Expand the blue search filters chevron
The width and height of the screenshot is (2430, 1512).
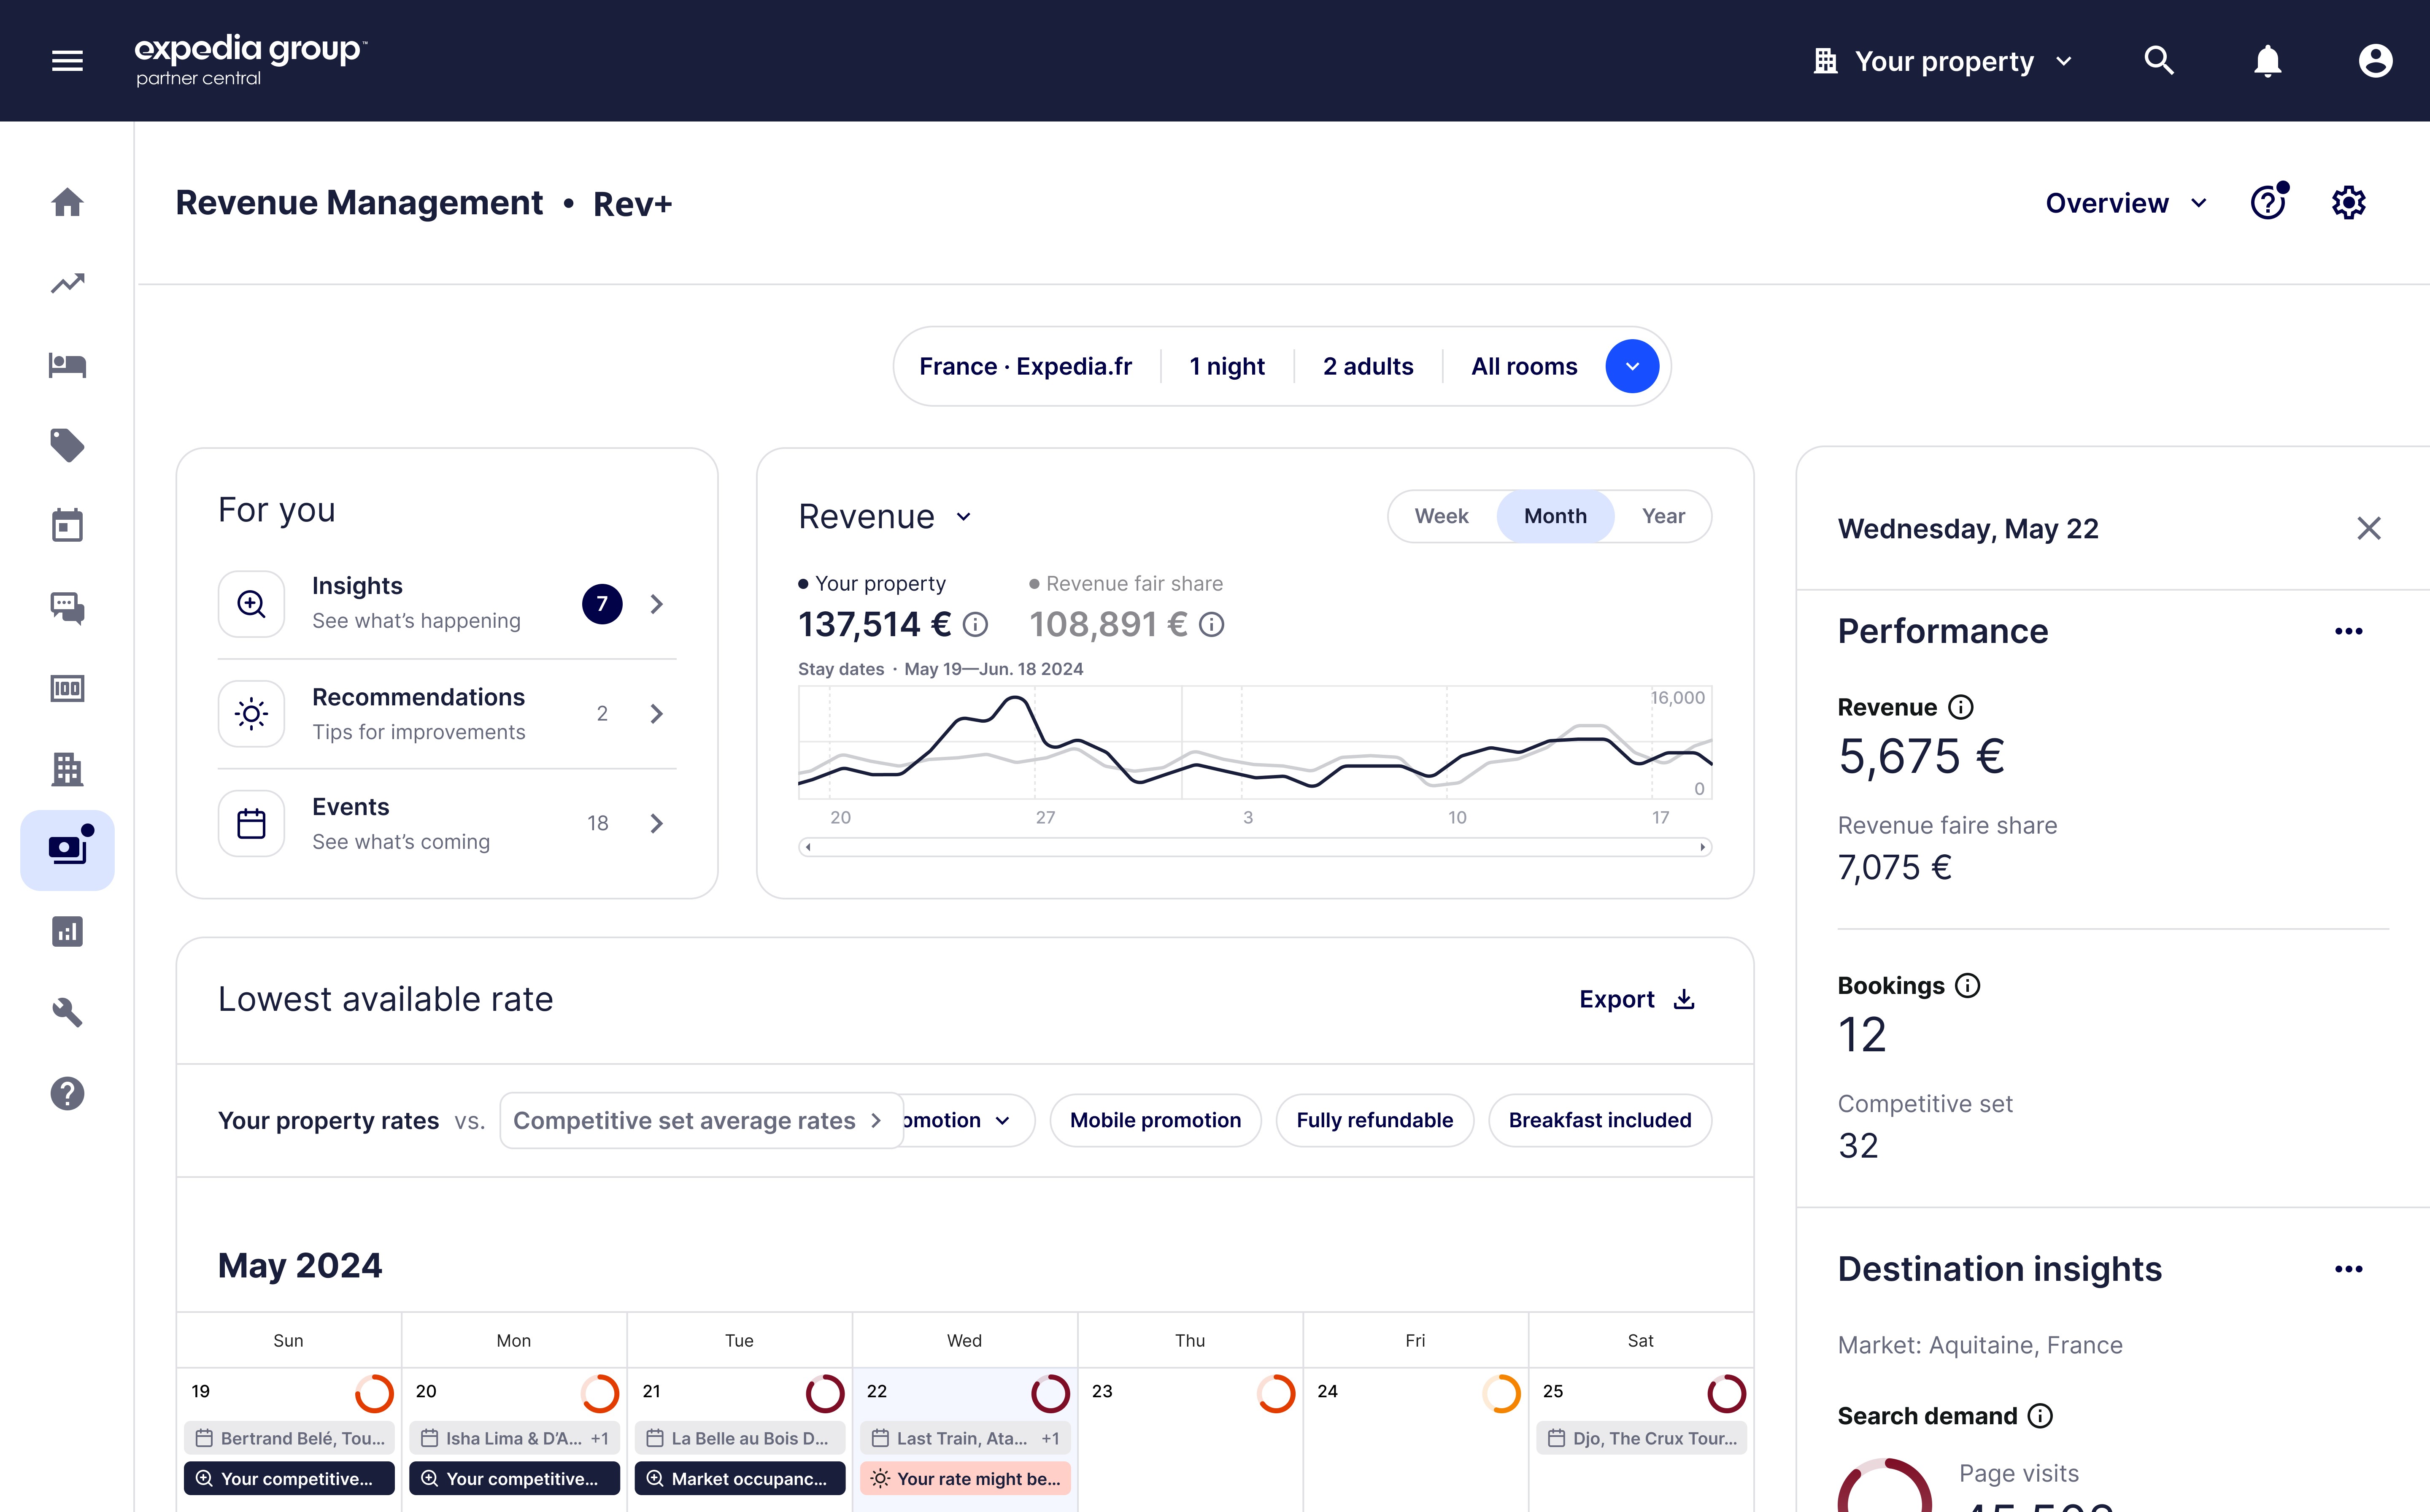pyautogui.click(x=1631, y=366)
